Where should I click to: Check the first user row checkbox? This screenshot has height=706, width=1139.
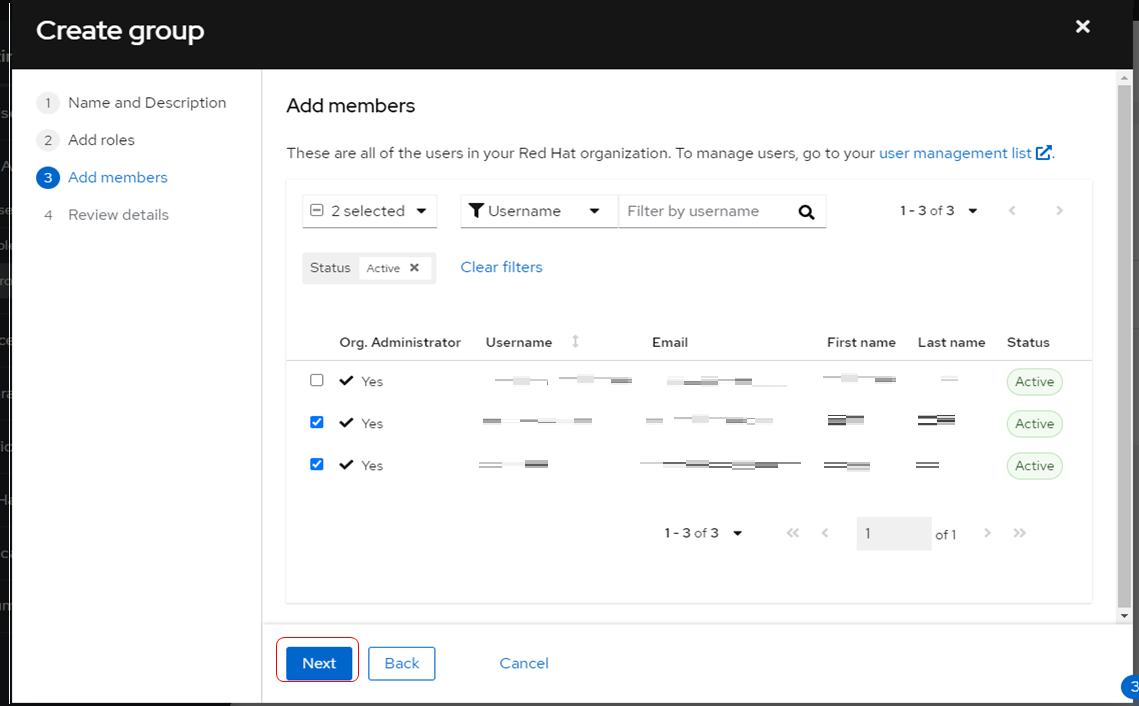click(x=317, y=380)
